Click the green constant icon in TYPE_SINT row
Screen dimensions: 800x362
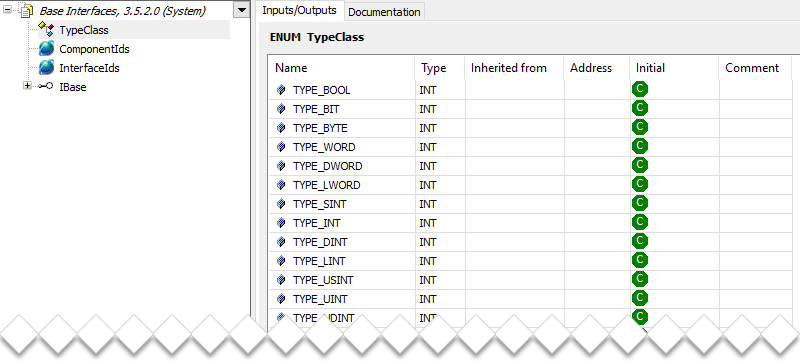(x=640, y=203)
